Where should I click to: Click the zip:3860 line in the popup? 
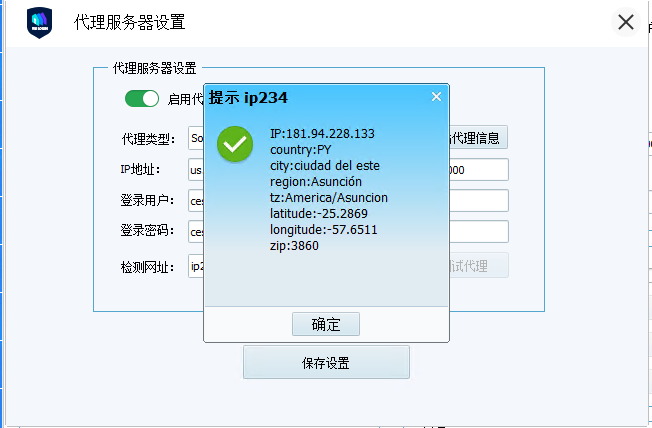pyautogui.click(x=294, y=246)
